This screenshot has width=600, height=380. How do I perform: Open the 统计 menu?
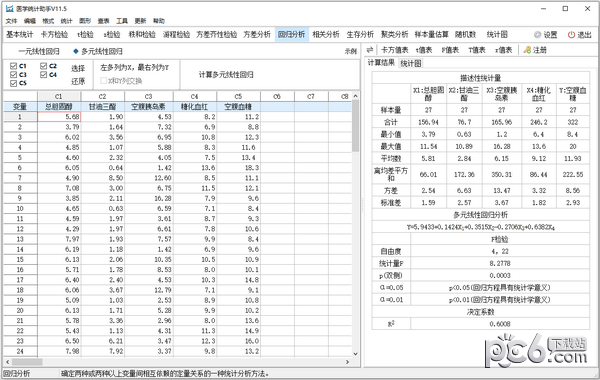tap(67, 21)
